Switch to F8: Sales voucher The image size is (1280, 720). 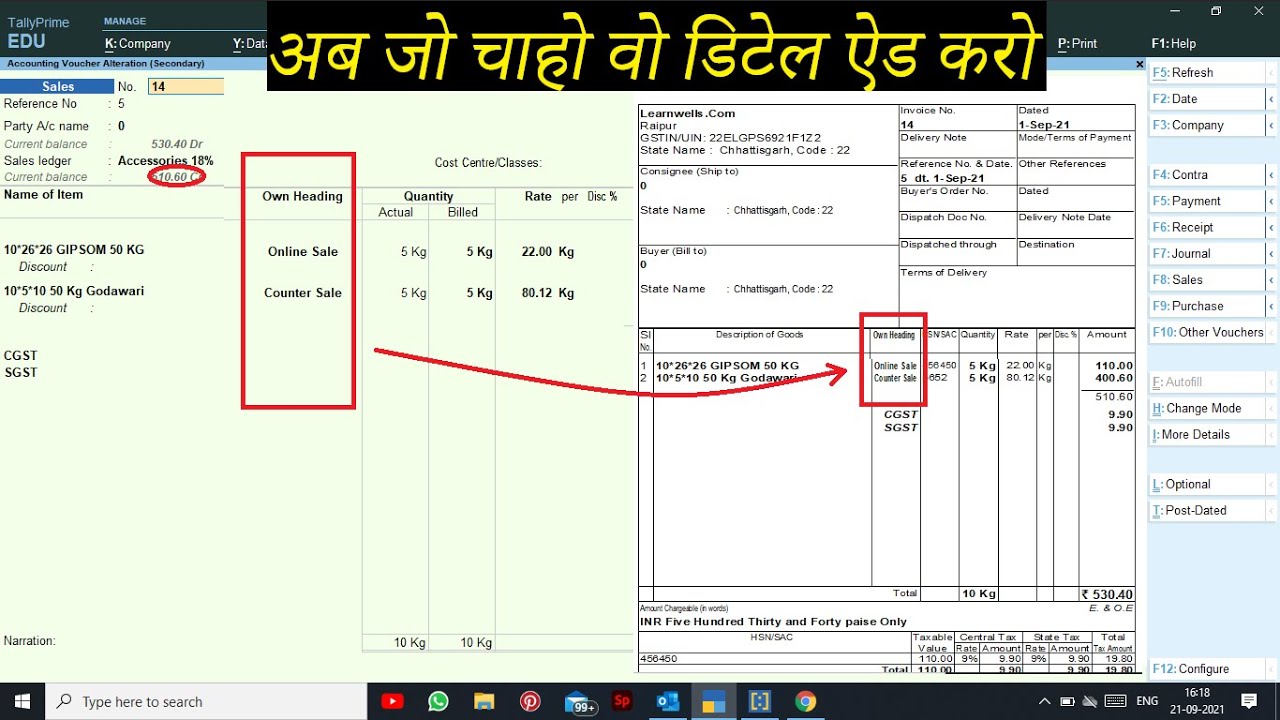click(1207, 280)
